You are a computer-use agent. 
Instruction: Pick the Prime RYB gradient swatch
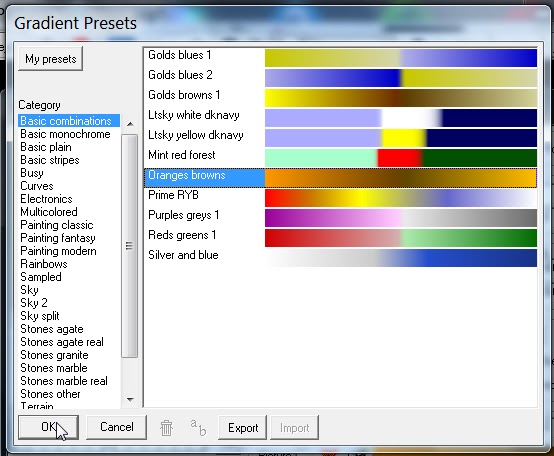coord(401,198)
